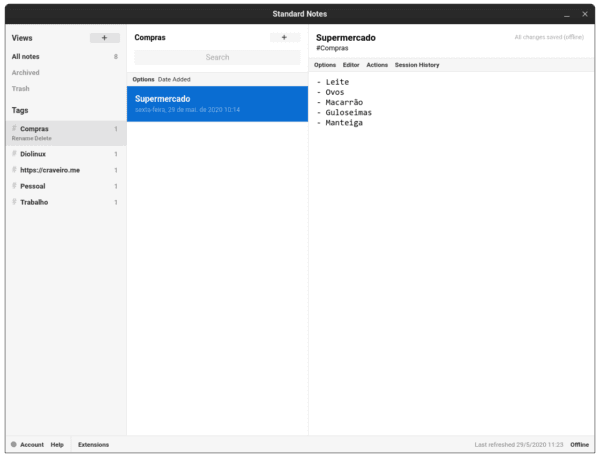Click the Ovos line in note
This screenshot has height=458, width=600.
pos(331,92)
